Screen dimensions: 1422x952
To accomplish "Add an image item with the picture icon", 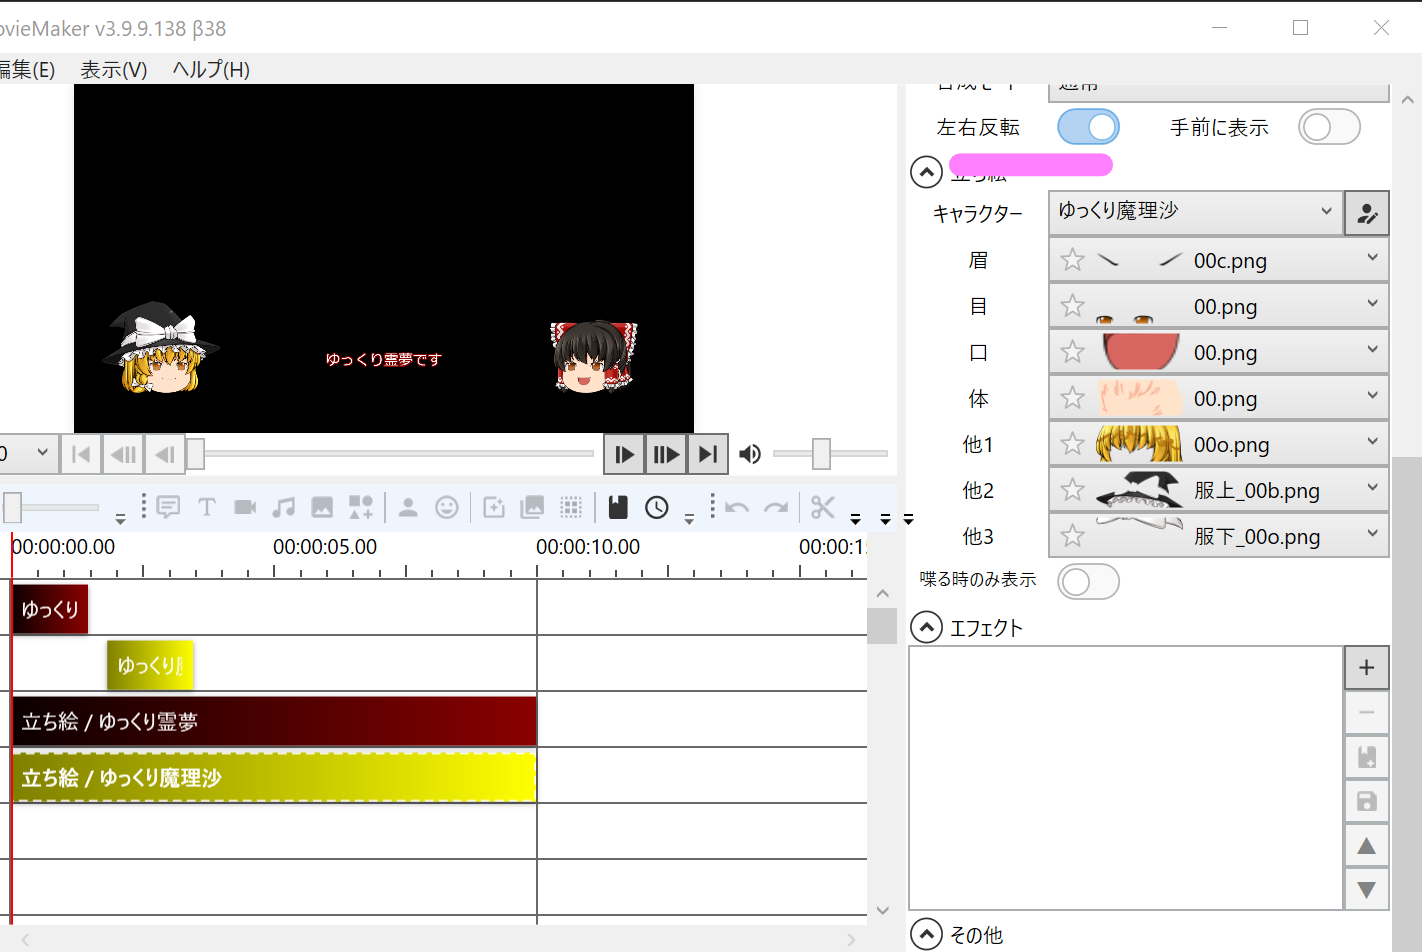I will [322, 508].
